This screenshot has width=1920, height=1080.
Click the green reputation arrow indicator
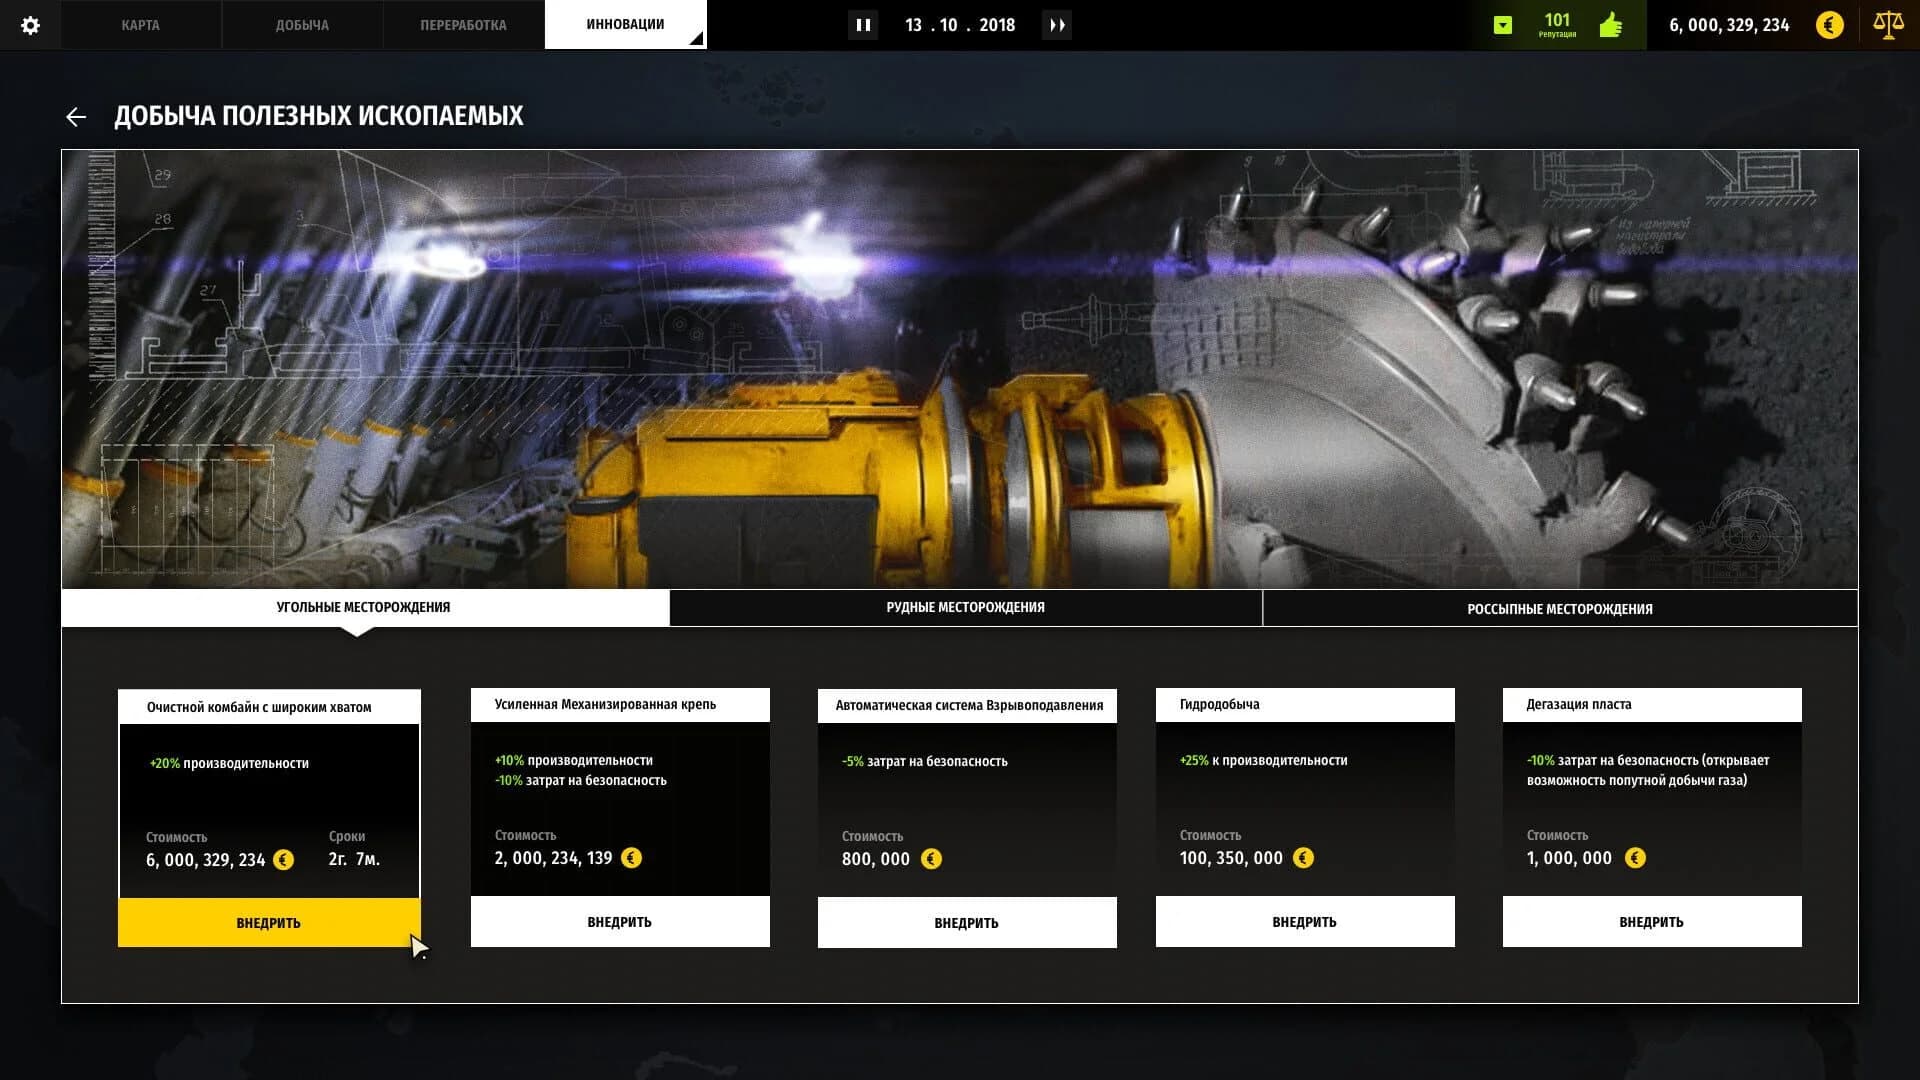(x=1504, y=22)
